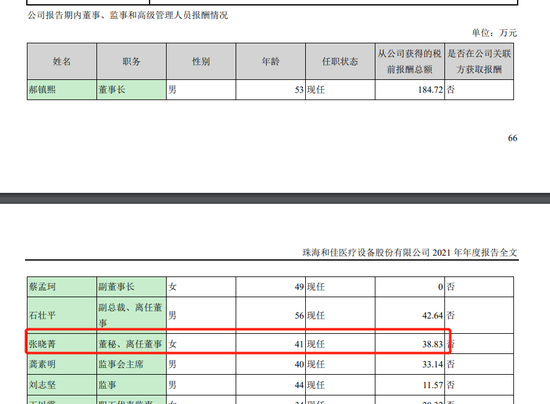Click 现任 in the 石壮平 row
The height and width of the screenshot is (404, 550).
click(x=316, y=316)
